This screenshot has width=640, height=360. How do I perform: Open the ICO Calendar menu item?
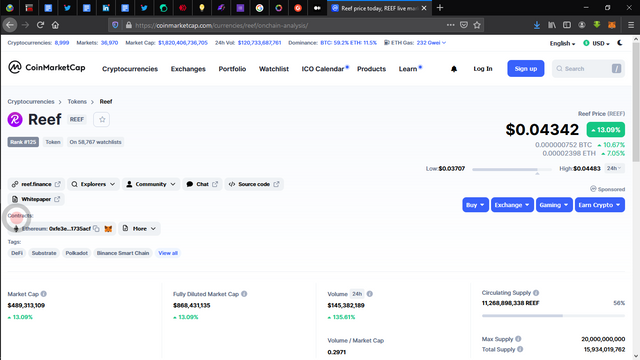(323, 69)
